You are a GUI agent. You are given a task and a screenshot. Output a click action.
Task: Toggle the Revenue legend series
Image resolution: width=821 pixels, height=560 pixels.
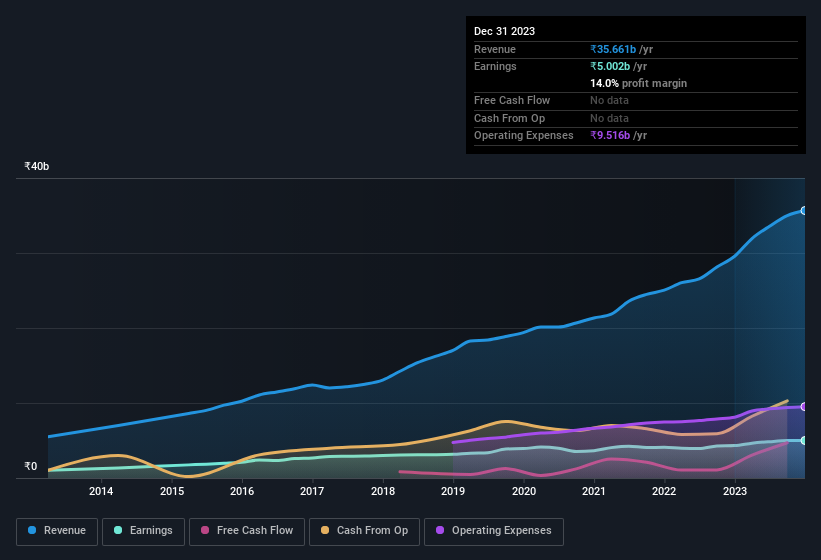[57, 530]
